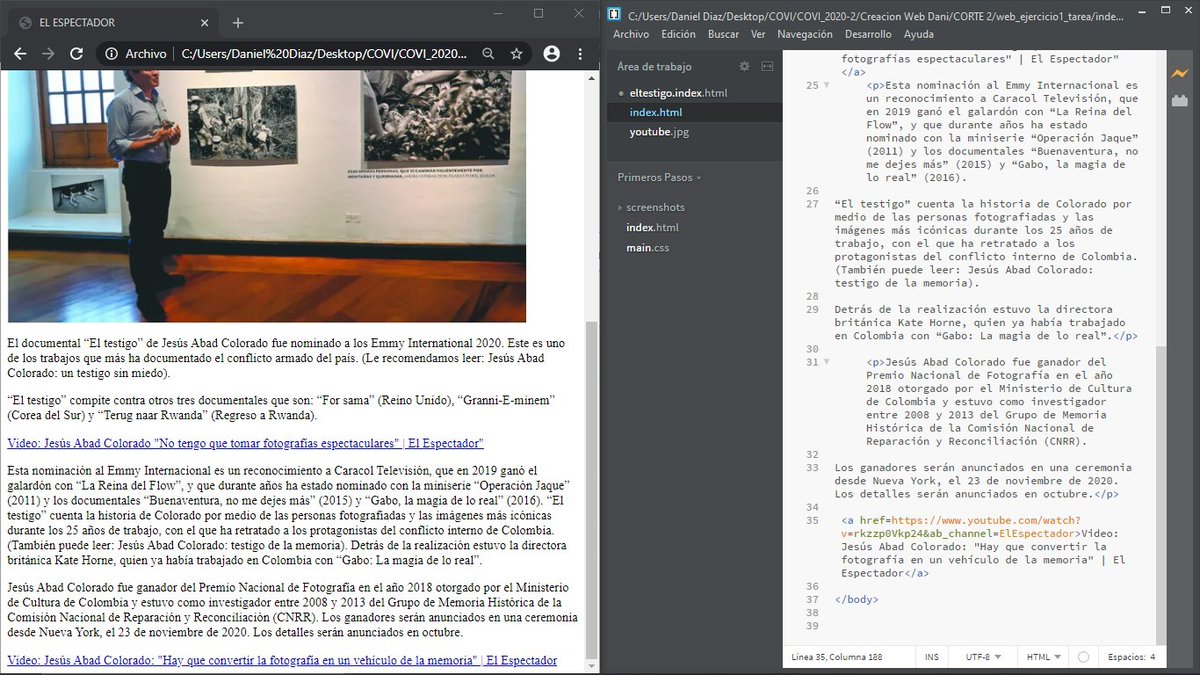This screenshot has width=1200, height=675.
Task: Open Brackets Live Preview lightning icon
Action: (x=1178, y=73)
